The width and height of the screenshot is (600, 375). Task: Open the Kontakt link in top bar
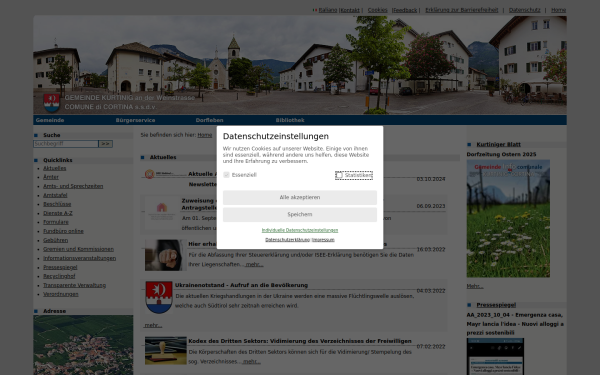(350, 10)
